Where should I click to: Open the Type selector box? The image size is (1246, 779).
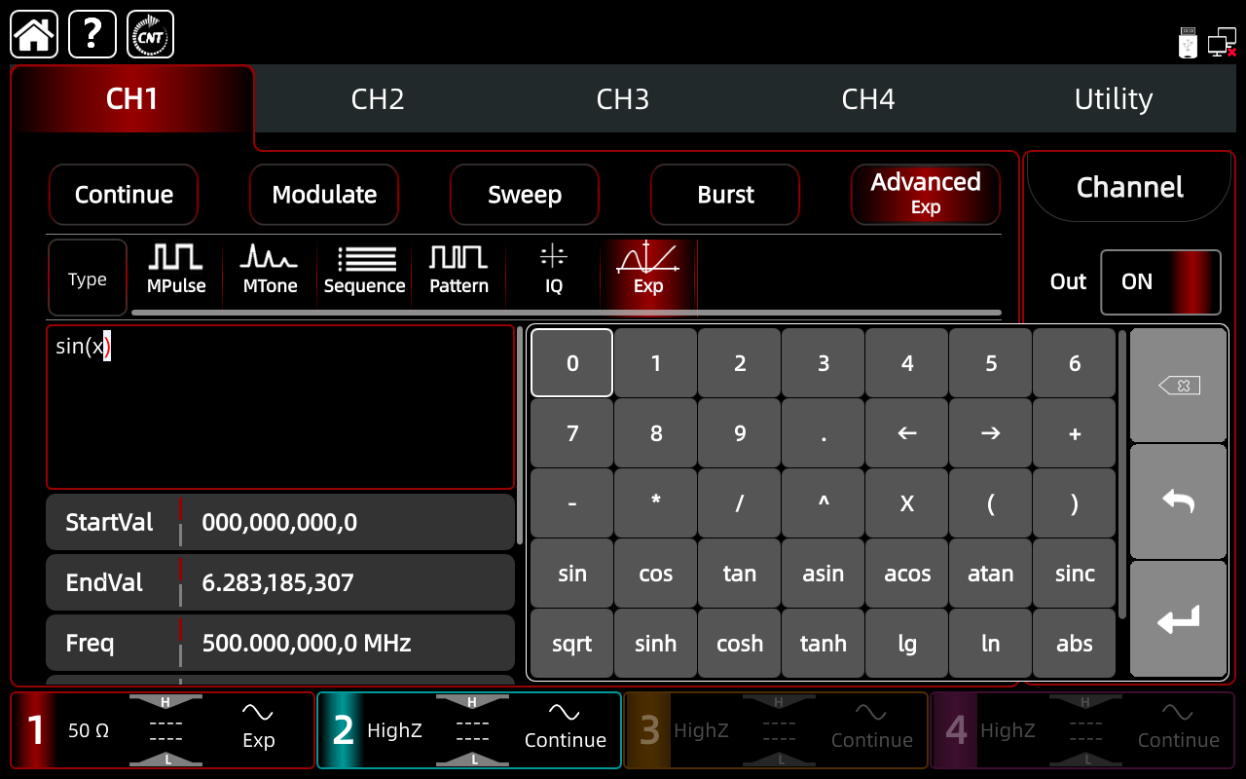(x=87, y=279)
